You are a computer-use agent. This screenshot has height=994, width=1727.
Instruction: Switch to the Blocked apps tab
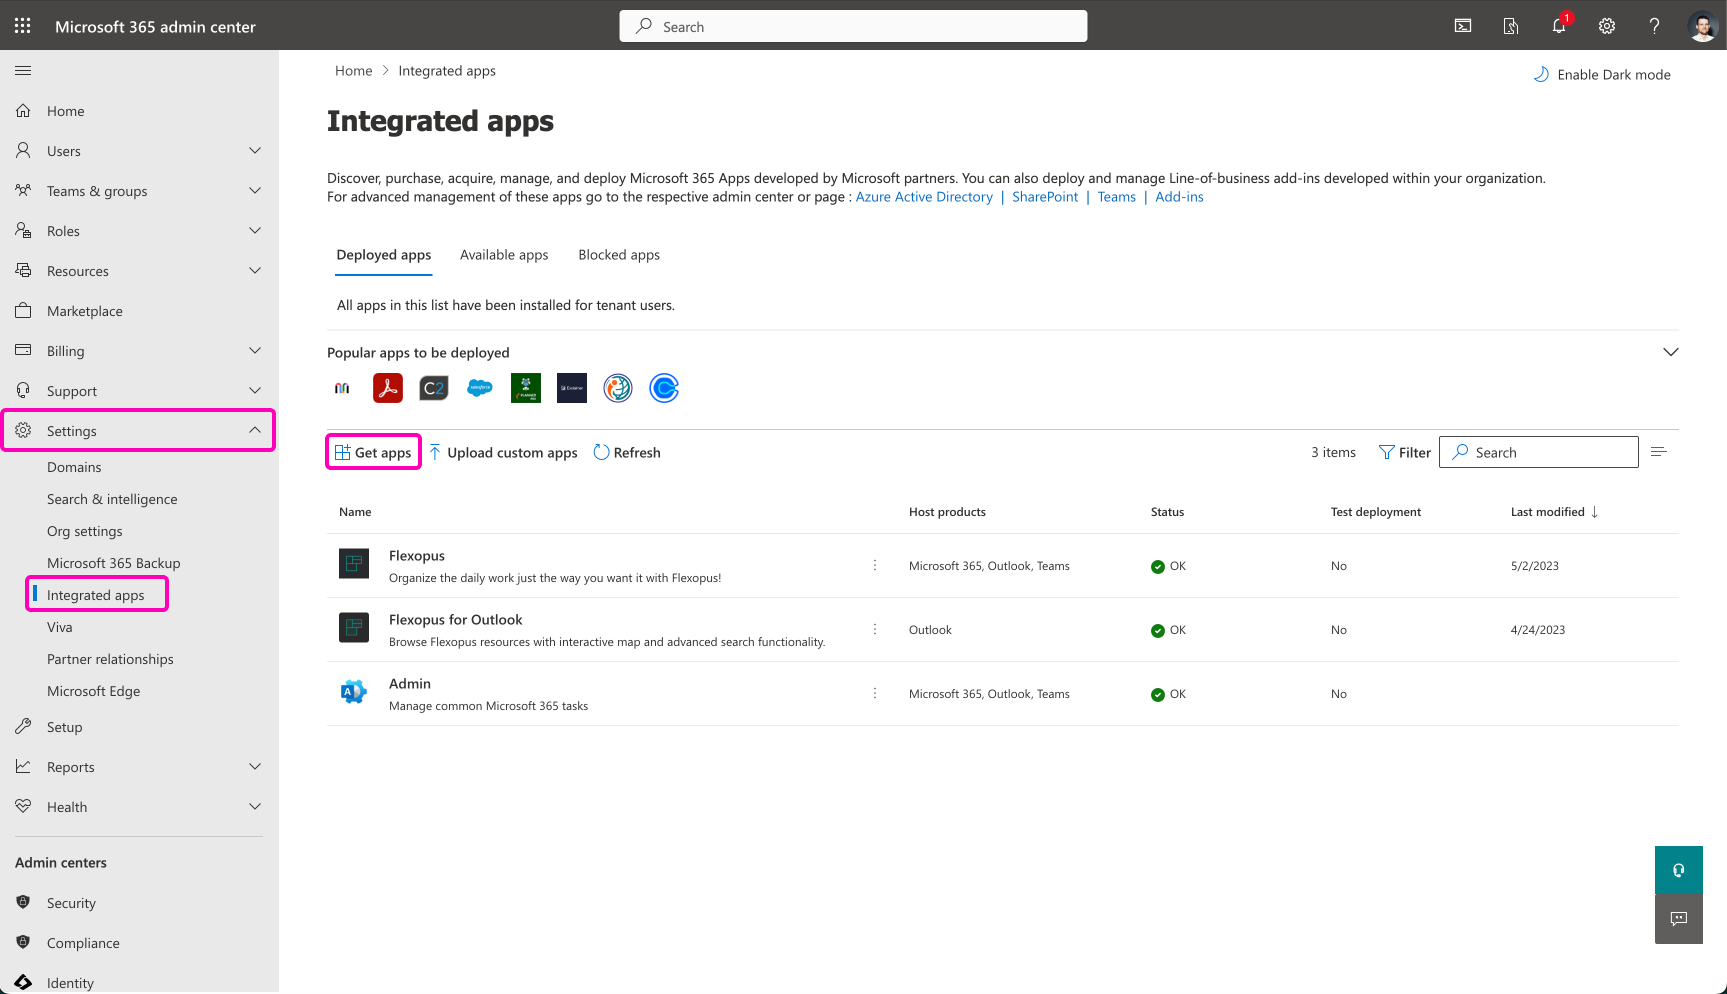(619, 255)
